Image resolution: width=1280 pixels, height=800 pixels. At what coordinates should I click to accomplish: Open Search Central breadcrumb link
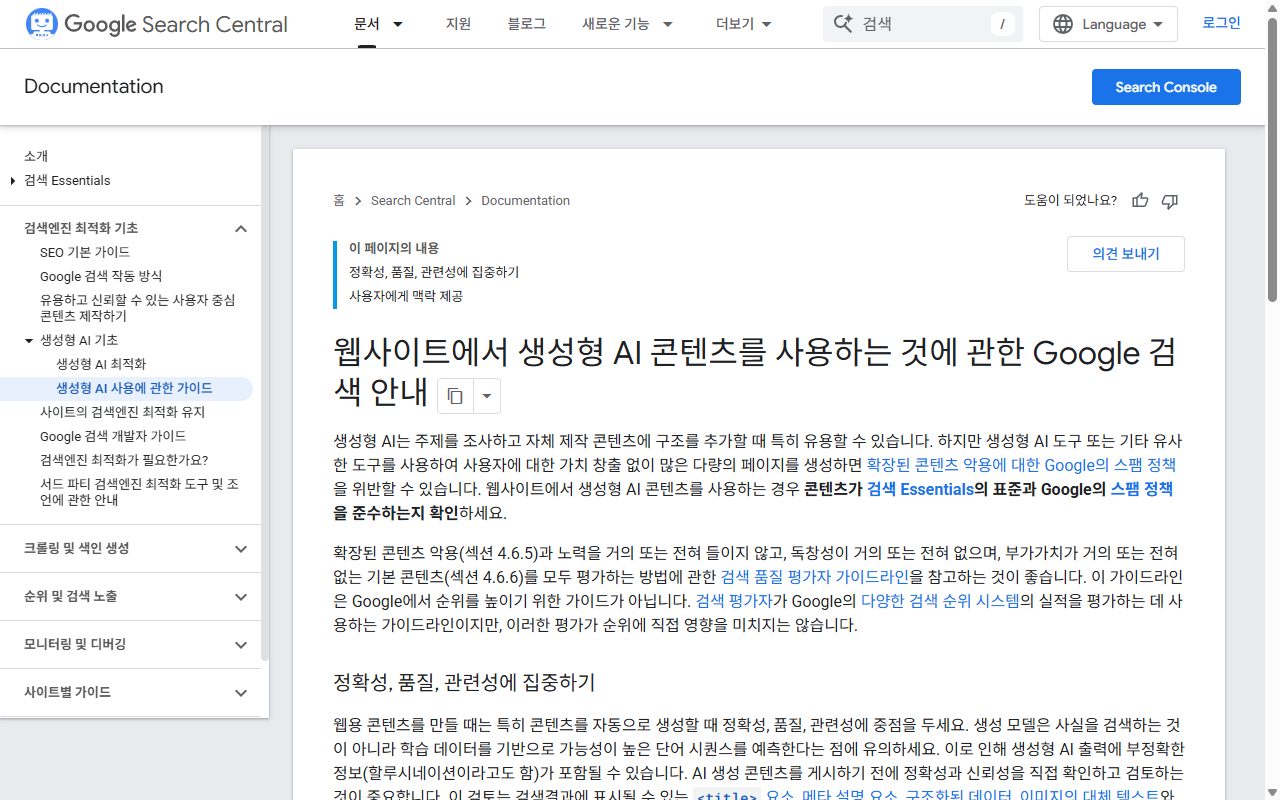(413, 201)
